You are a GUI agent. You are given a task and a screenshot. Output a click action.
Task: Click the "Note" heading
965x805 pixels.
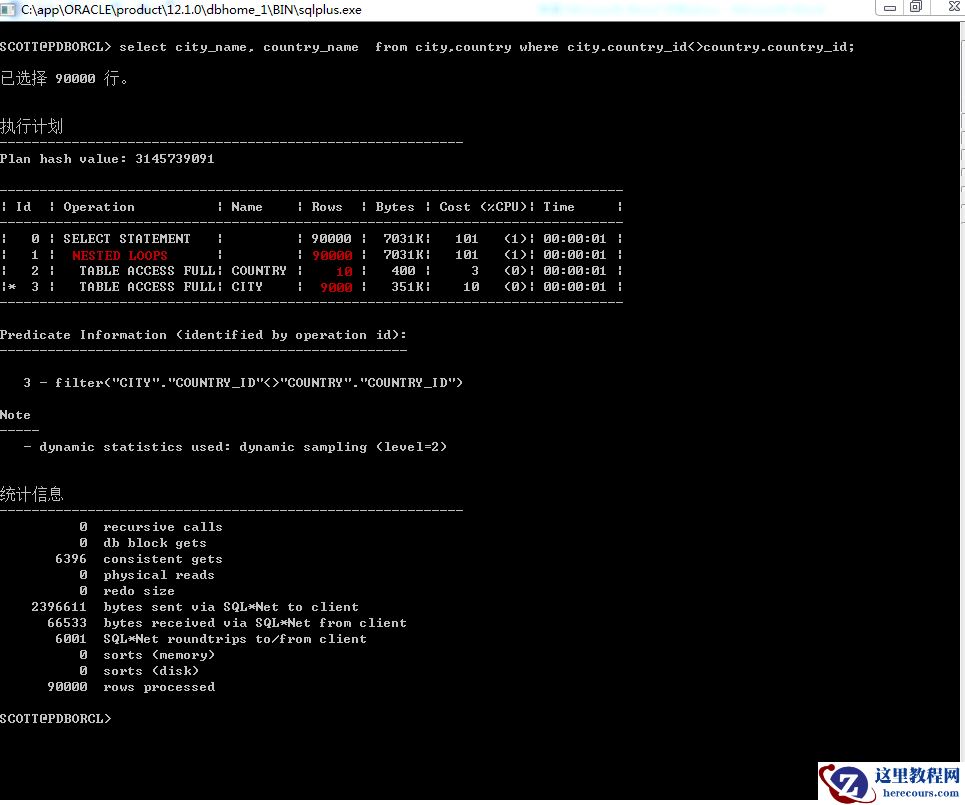coord(15,415)
